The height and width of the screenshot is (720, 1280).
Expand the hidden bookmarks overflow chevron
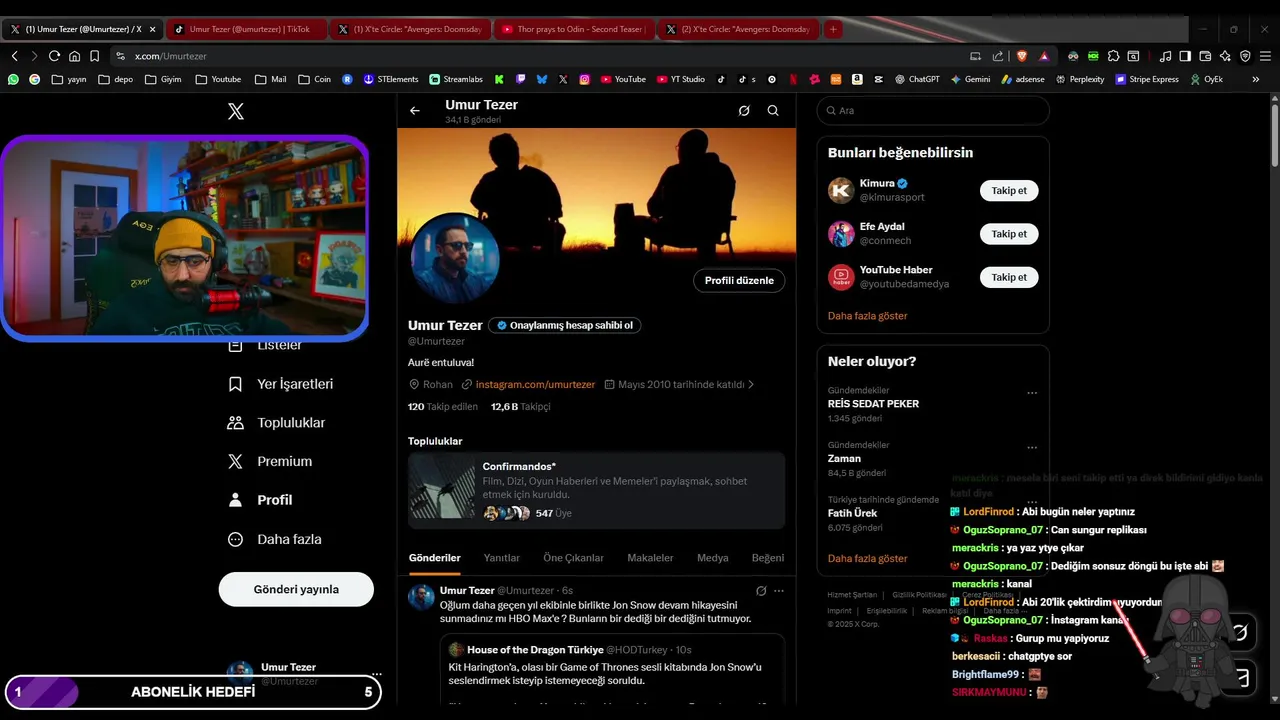point(1256,79)
